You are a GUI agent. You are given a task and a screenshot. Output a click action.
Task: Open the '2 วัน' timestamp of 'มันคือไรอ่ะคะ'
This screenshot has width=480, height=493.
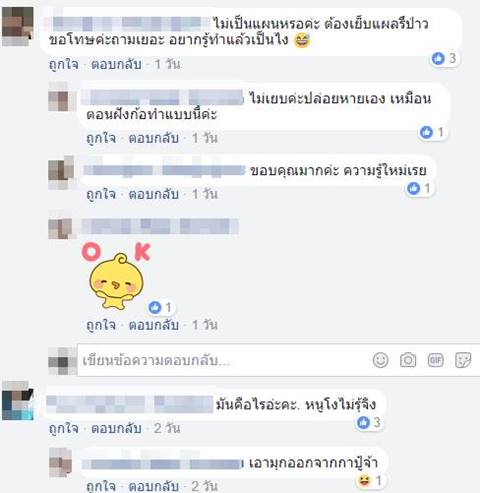point(167,428)
